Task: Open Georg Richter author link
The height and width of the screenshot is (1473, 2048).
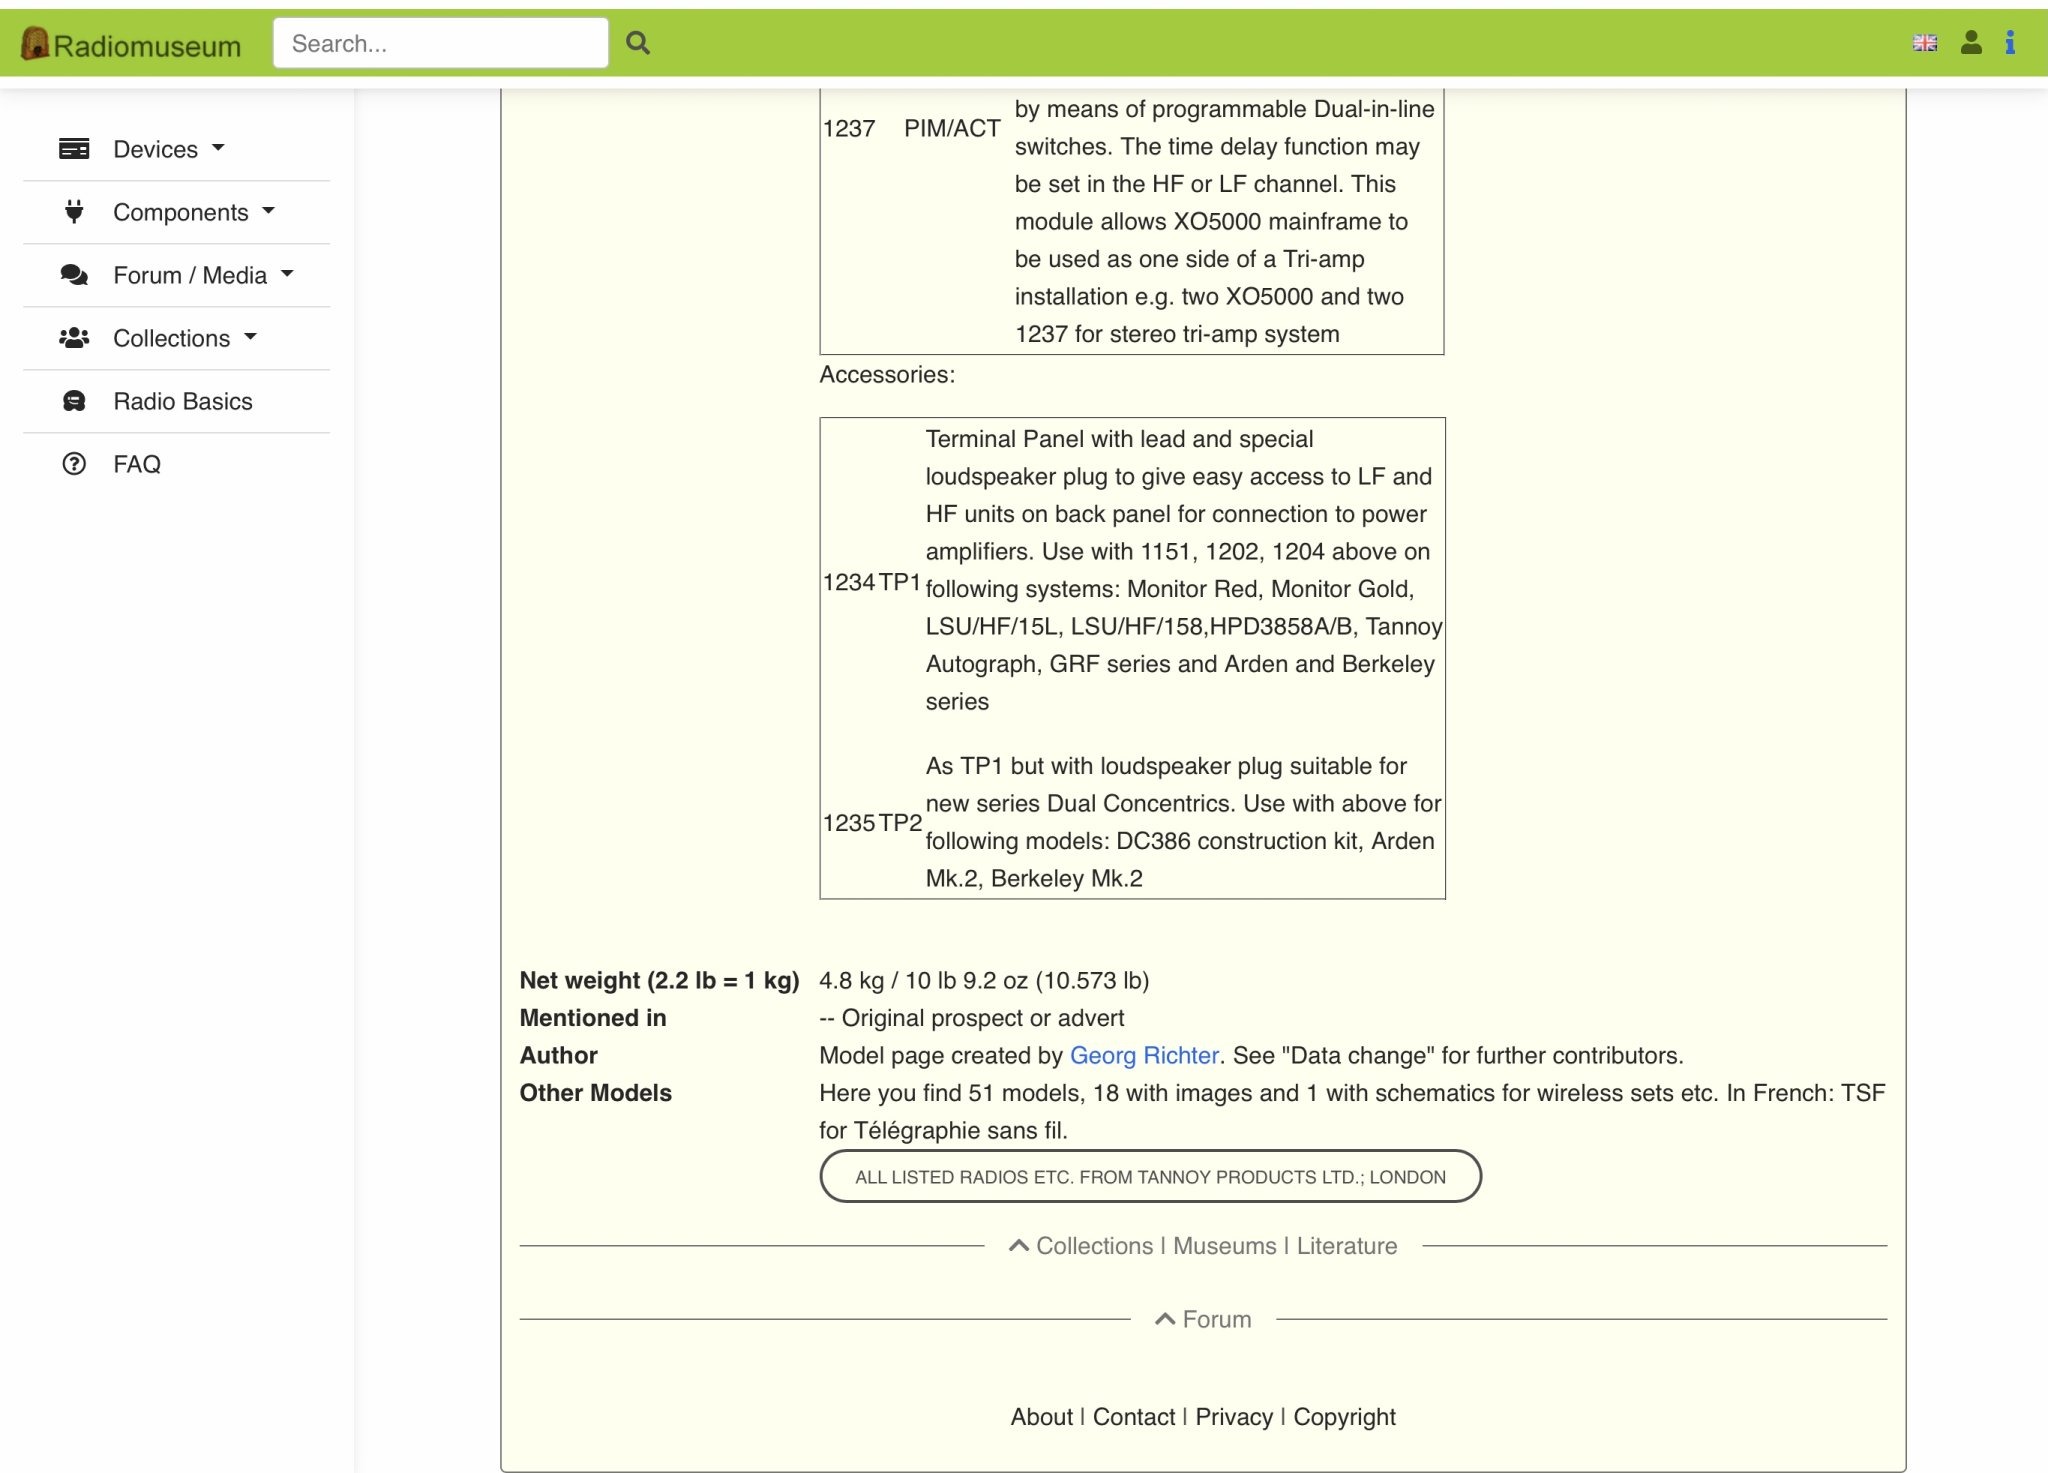Action: click(x=1144, y=1055)
